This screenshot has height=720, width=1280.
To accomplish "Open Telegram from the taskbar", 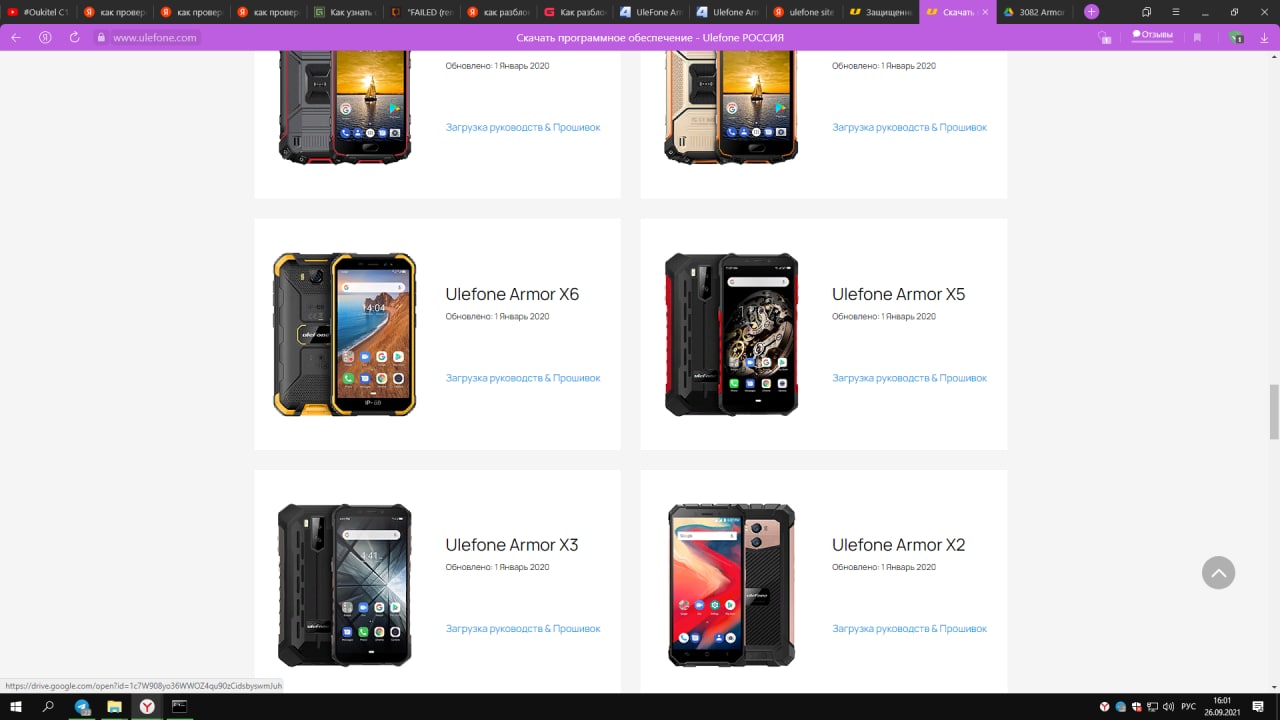I will coord(82,707).
